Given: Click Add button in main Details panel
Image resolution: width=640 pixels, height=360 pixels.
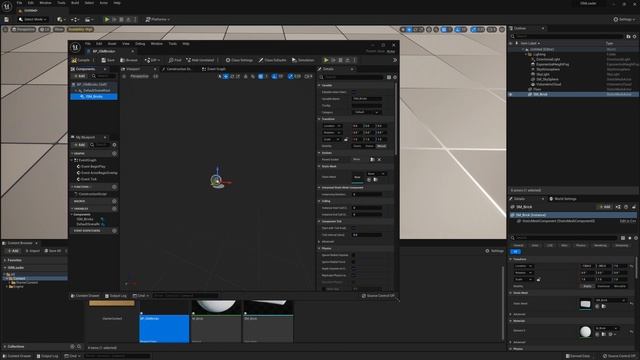Looking at the screenshot, I should 604,207.
